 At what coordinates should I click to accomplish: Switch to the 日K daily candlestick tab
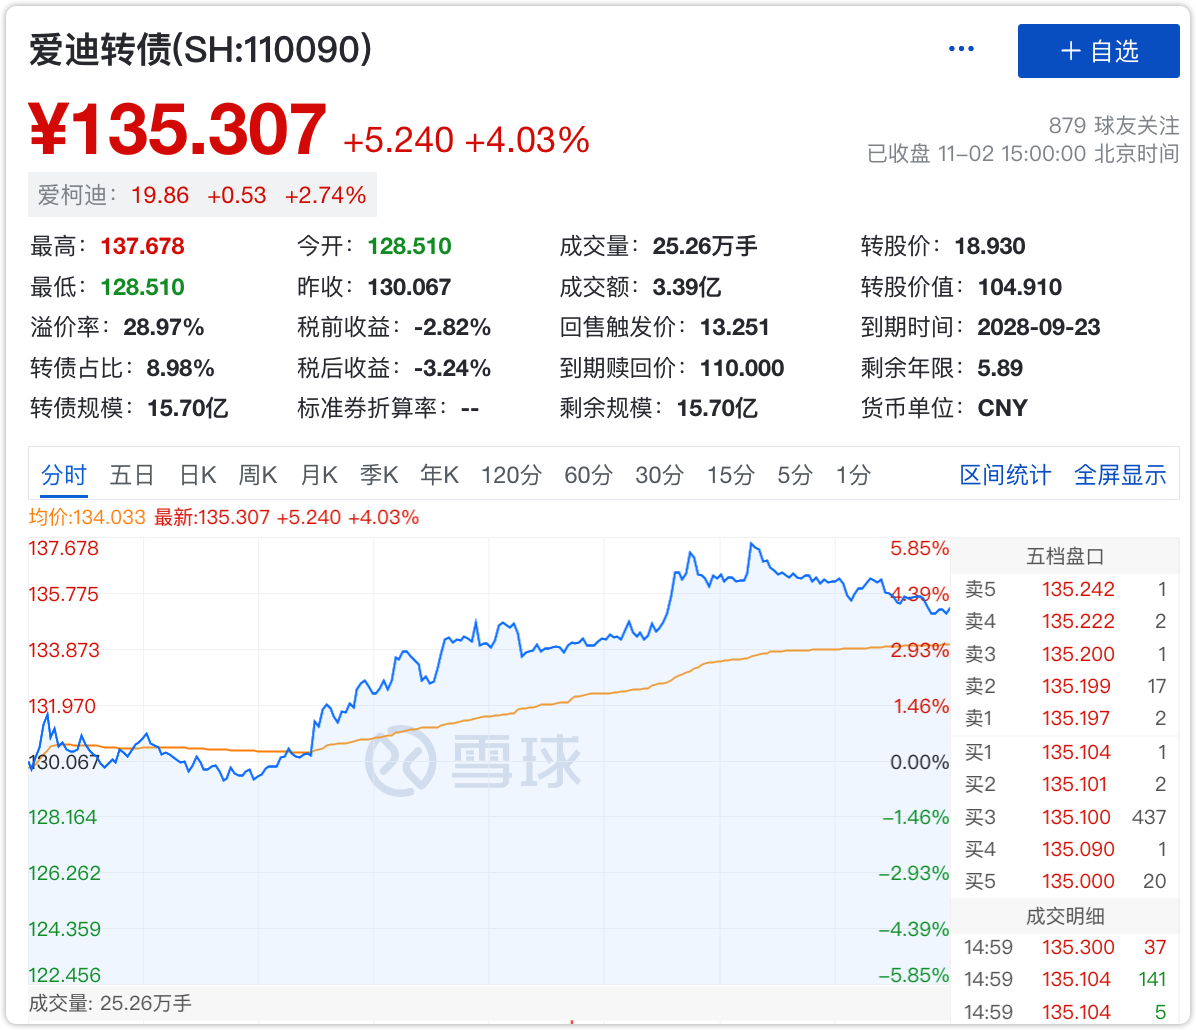197,475
